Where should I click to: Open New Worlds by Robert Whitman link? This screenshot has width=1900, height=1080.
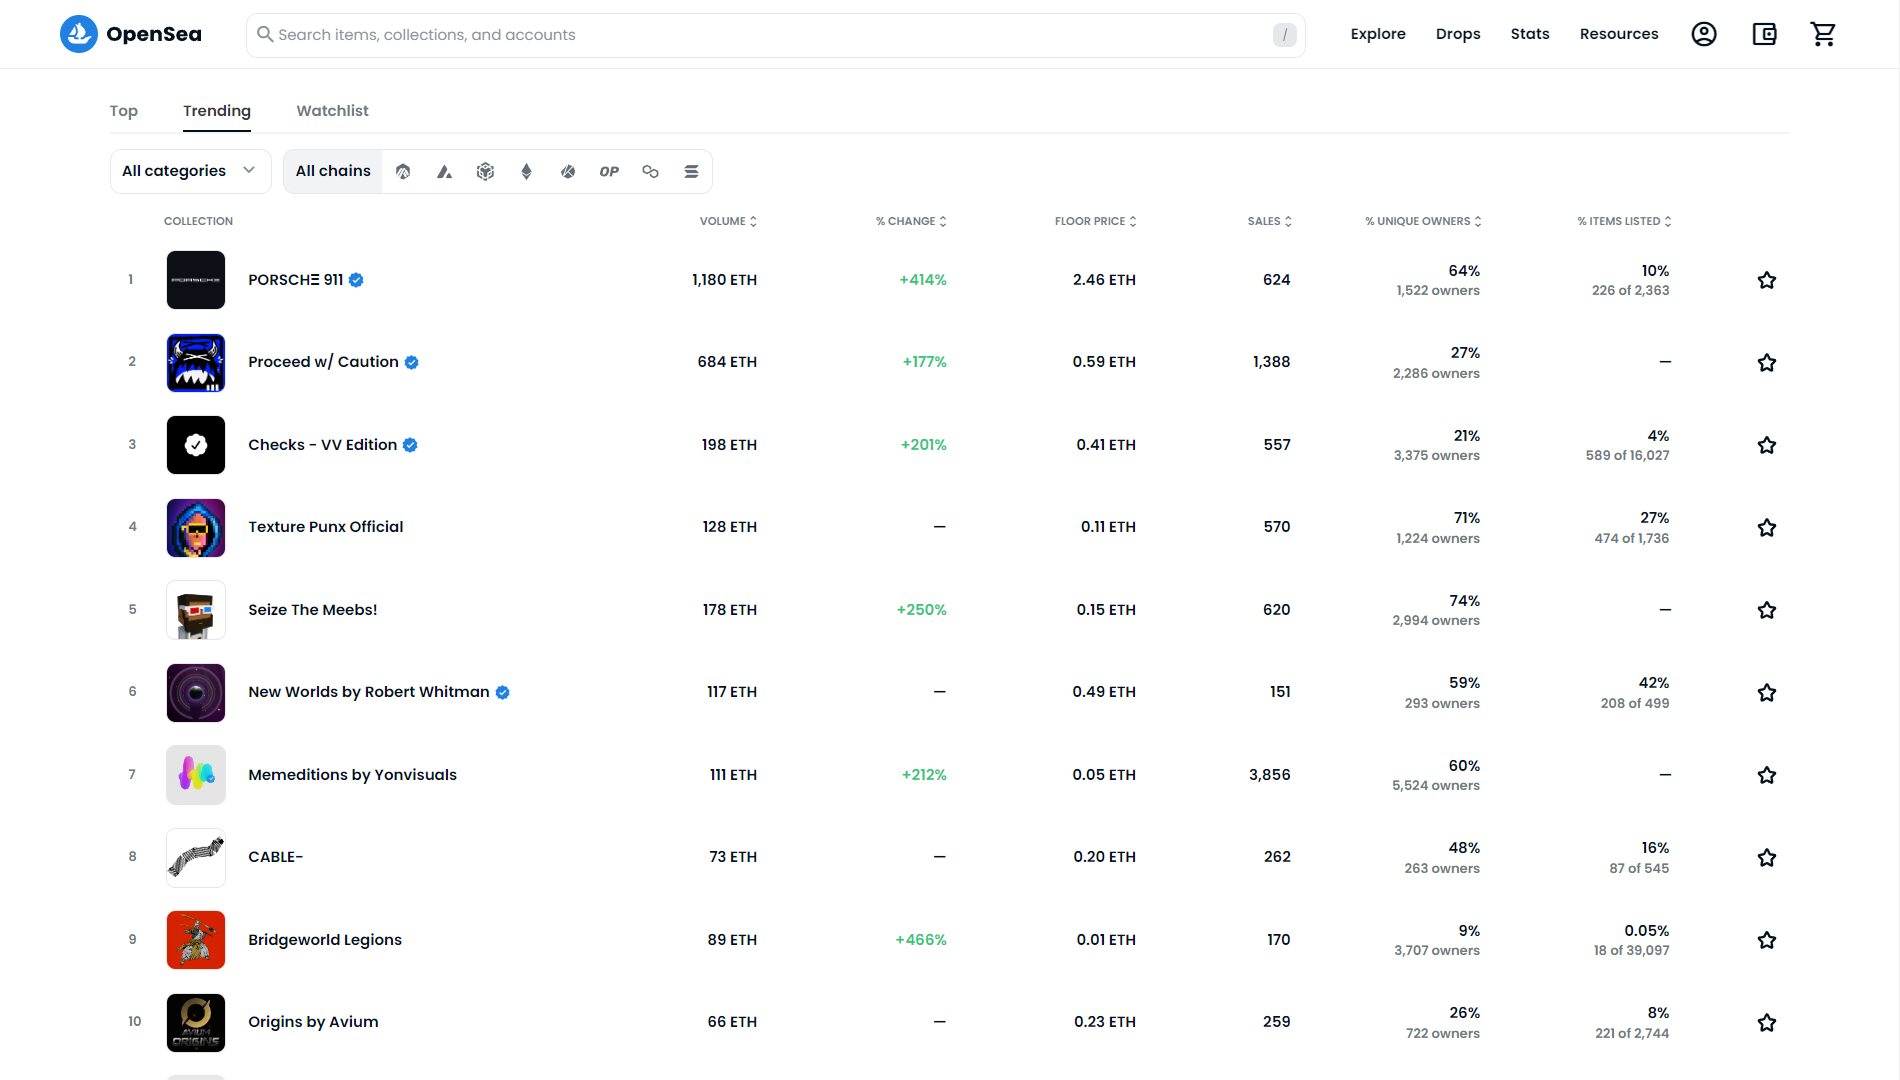(x=369, y=692)
